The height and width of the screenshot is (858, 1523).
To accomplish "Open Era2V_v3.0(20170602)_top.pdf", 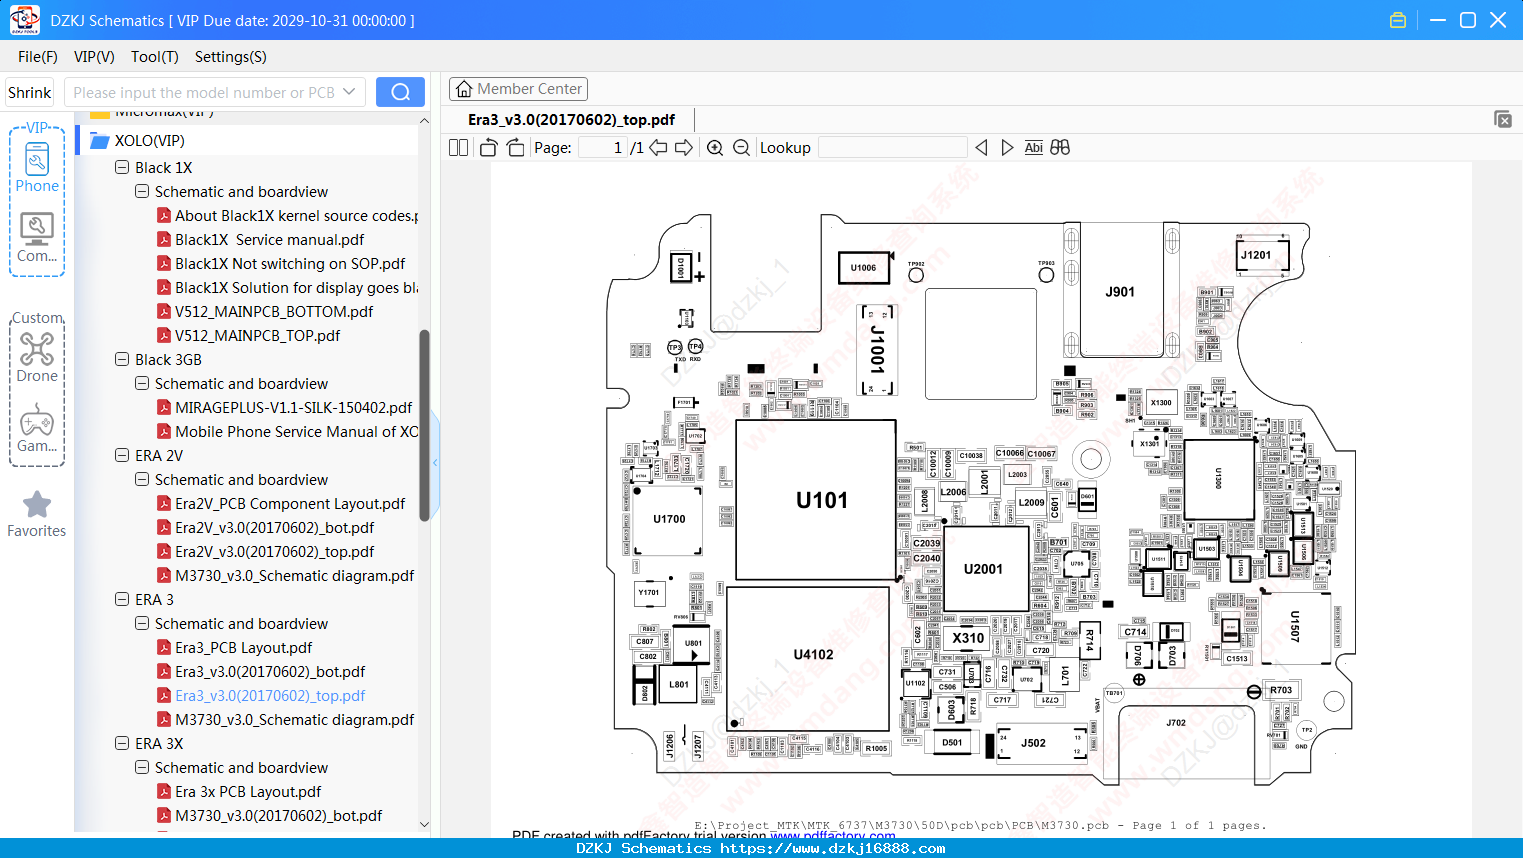I will [x=275, y=552].
